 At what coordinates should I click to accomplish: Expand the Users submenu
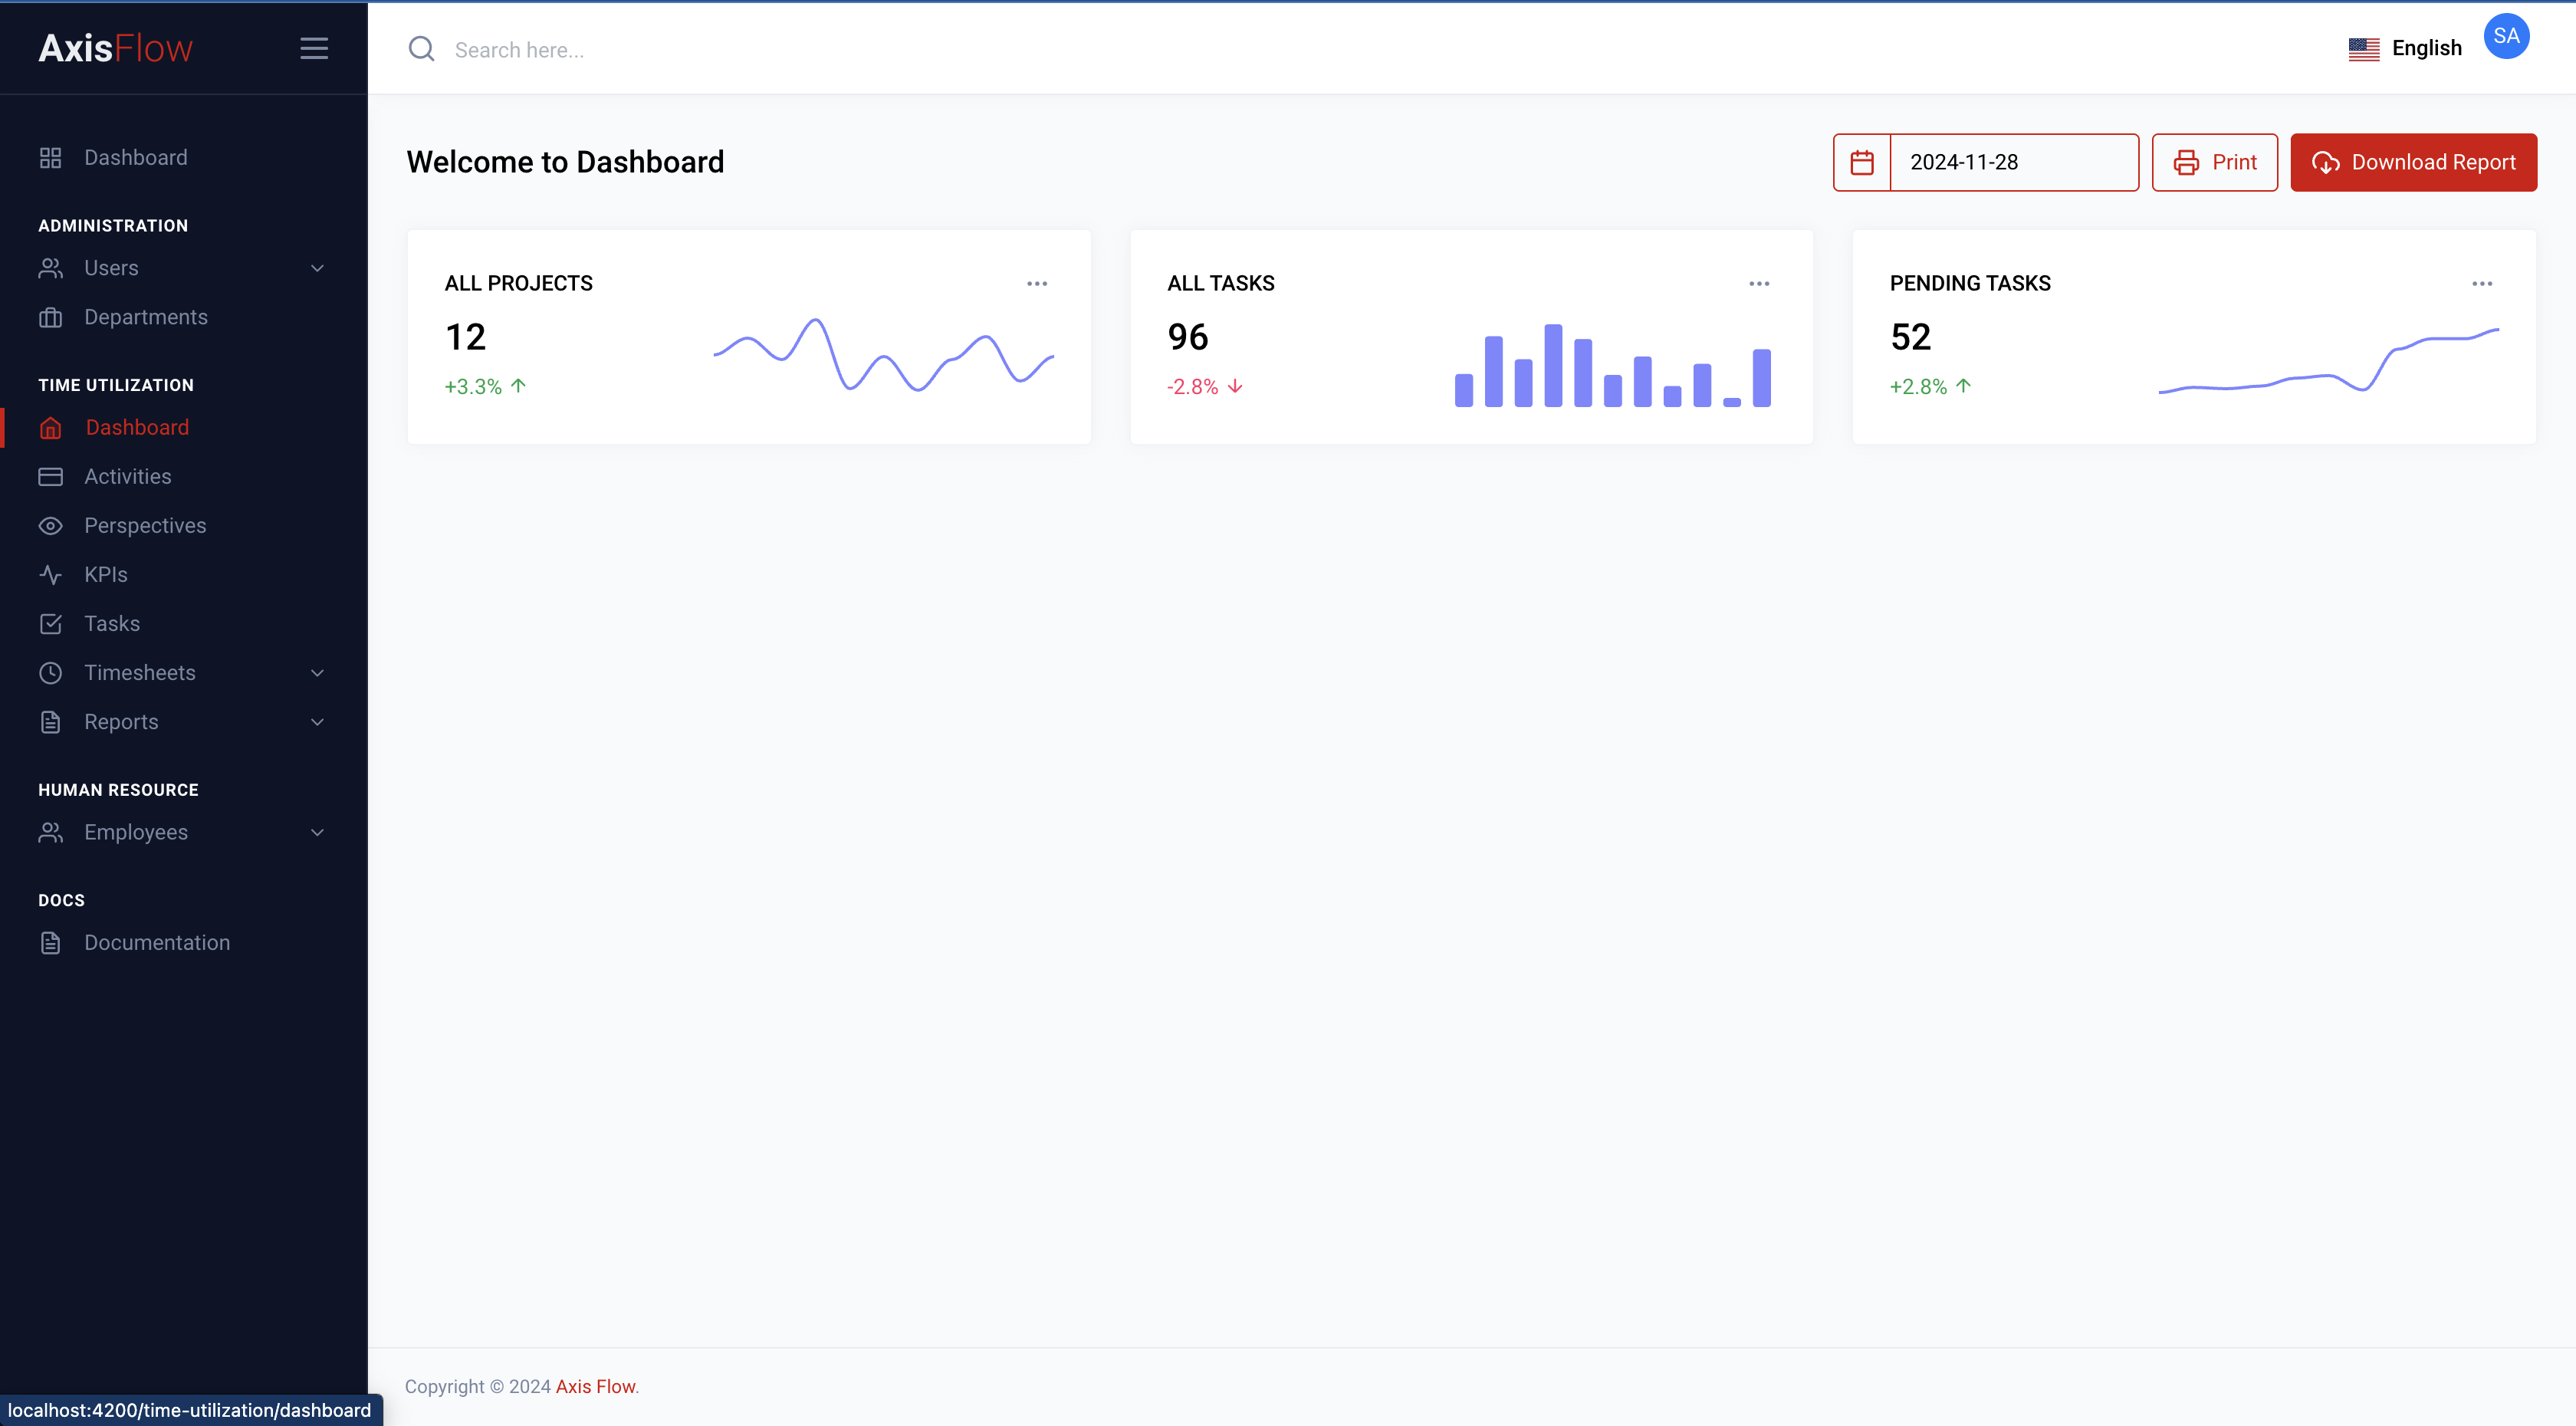(x=317, y=268)
